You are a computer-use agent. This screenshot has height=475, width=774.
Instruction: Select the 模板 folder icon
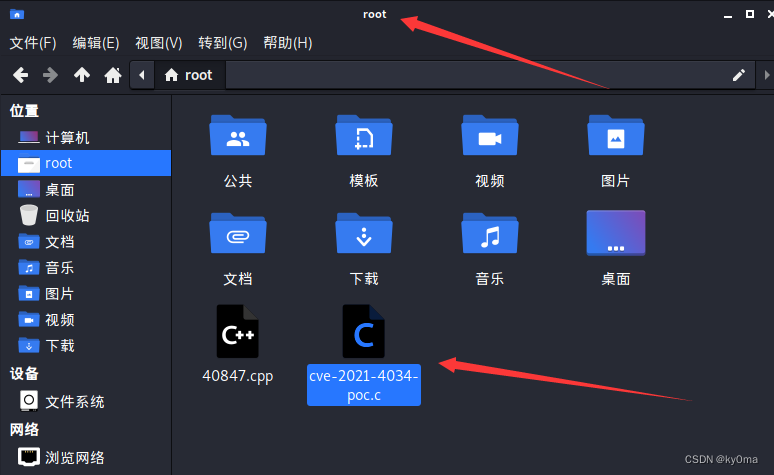[x=364, y=136]
